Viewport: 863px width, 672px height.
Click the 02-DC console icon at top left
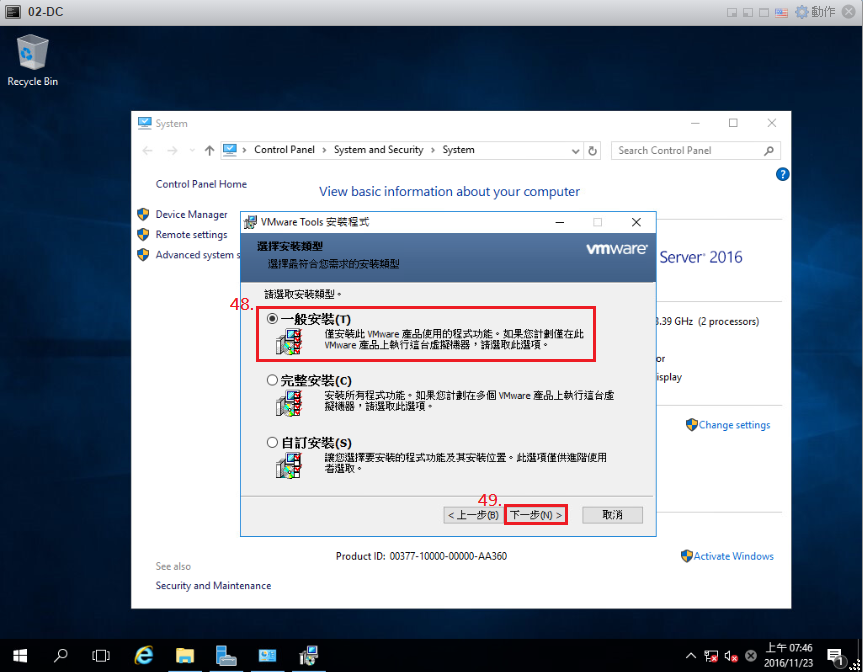click(x=13, y=12)
